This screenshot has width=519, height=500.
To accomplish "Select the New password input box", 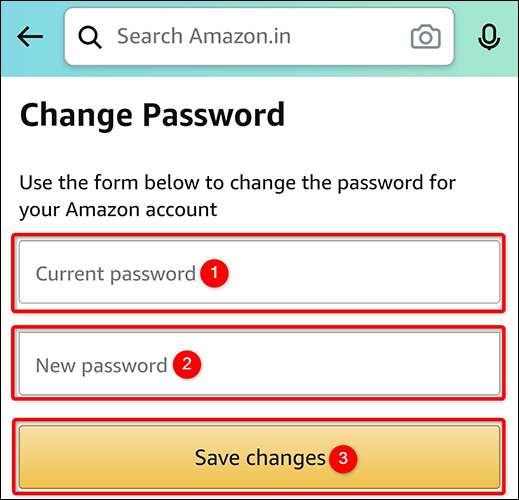I will [259, 363].
